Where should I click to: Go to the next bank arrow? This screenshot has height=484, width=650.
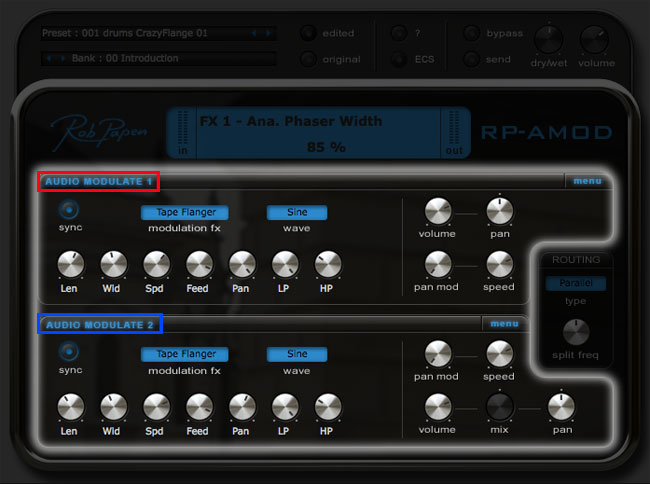point(63,58)
